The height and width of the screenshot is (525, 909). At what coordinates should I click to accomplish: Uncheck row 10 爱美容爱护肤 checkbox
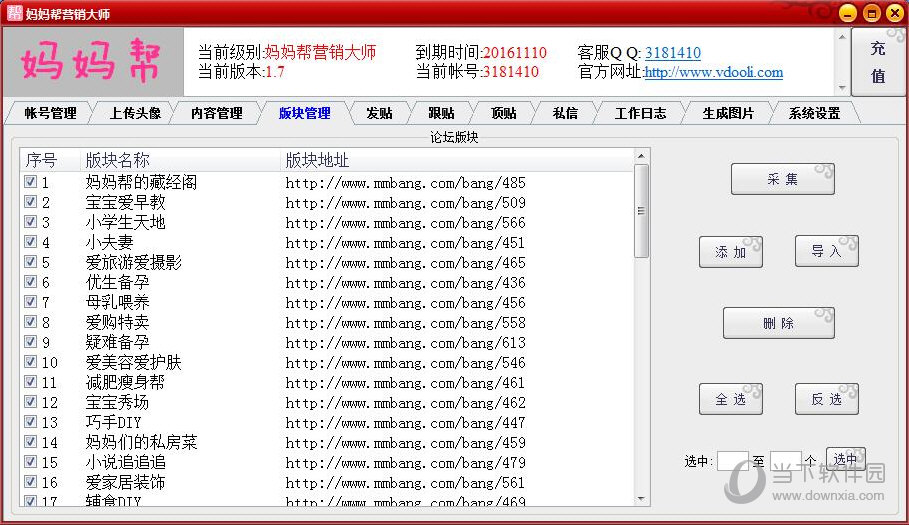[x=31, y=362]
